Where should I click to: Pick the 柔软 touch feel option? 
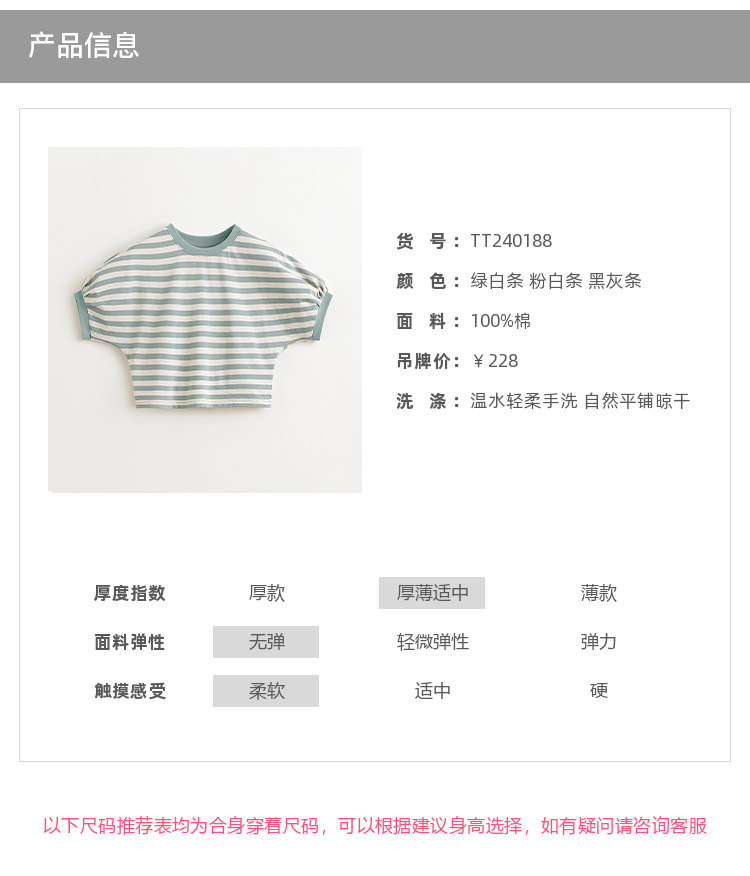click(266, 691)
